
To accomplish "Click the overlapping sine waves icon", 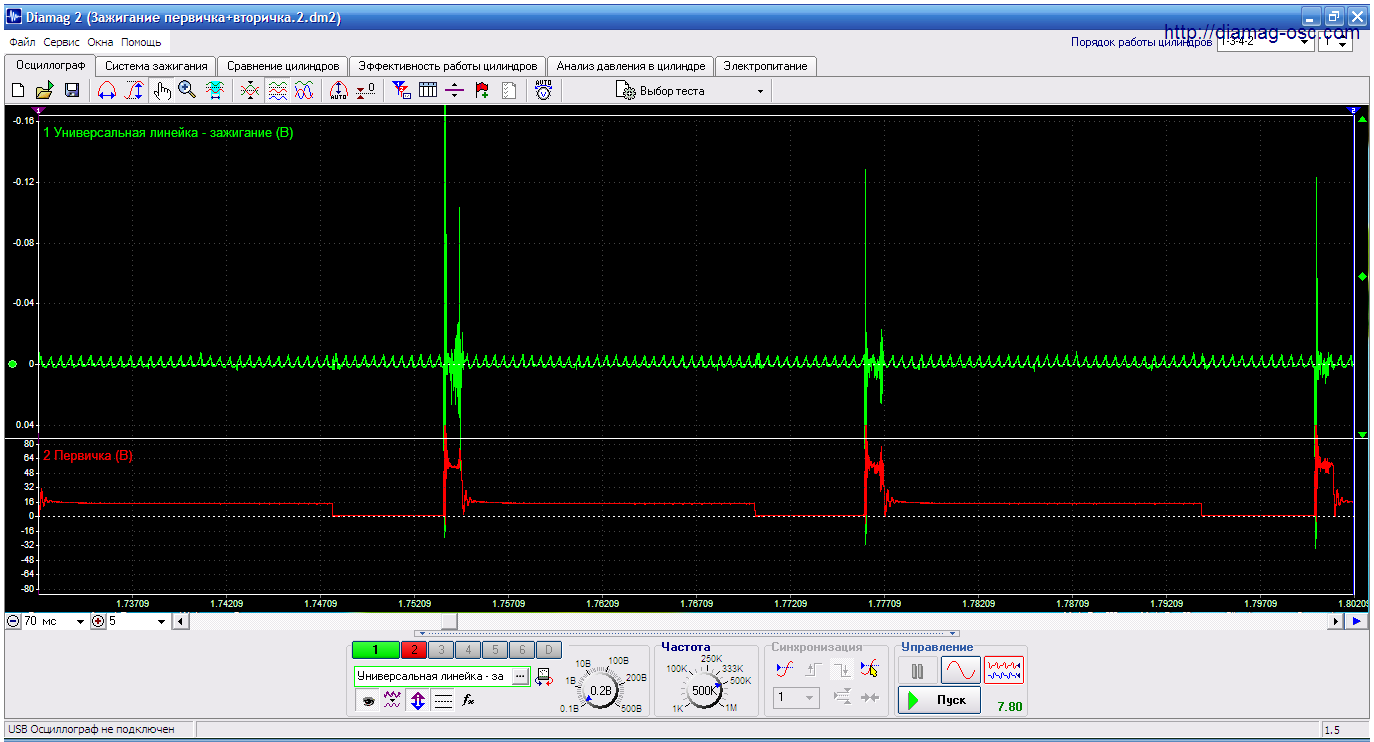I will tap(305, 91).
